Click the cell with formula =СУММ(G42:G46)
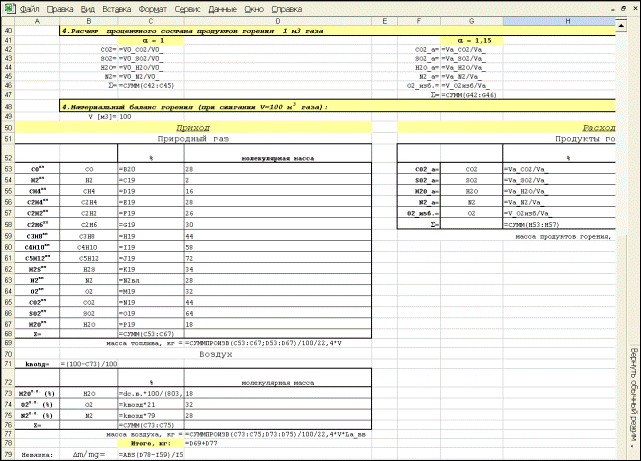641x461 pixels. click(x=472, y=95)
